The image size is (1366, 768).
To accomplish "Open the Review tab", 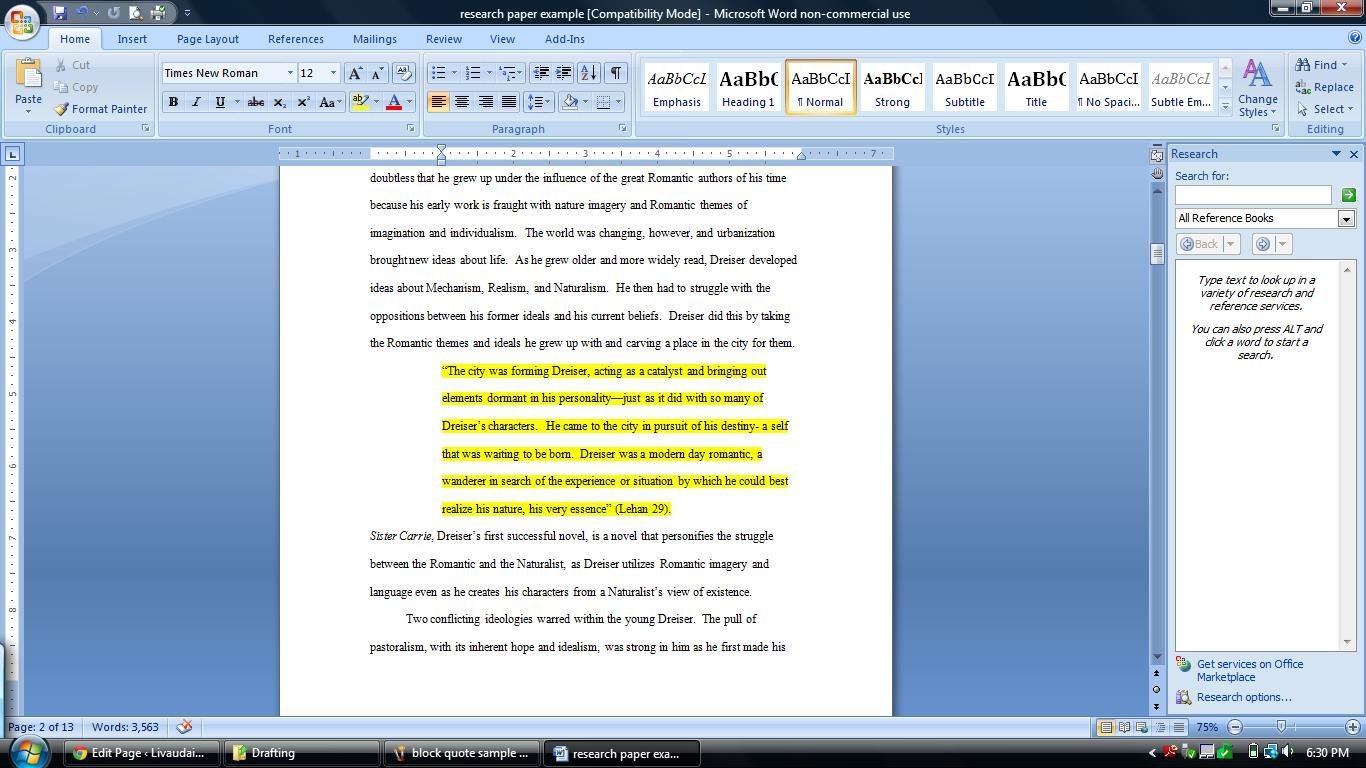I will (444, 39).
